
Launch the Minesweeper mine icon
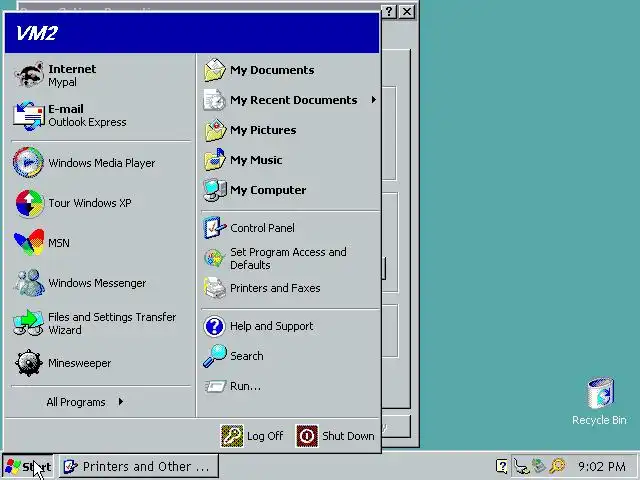pyautogui.click(x=29, y=362)
